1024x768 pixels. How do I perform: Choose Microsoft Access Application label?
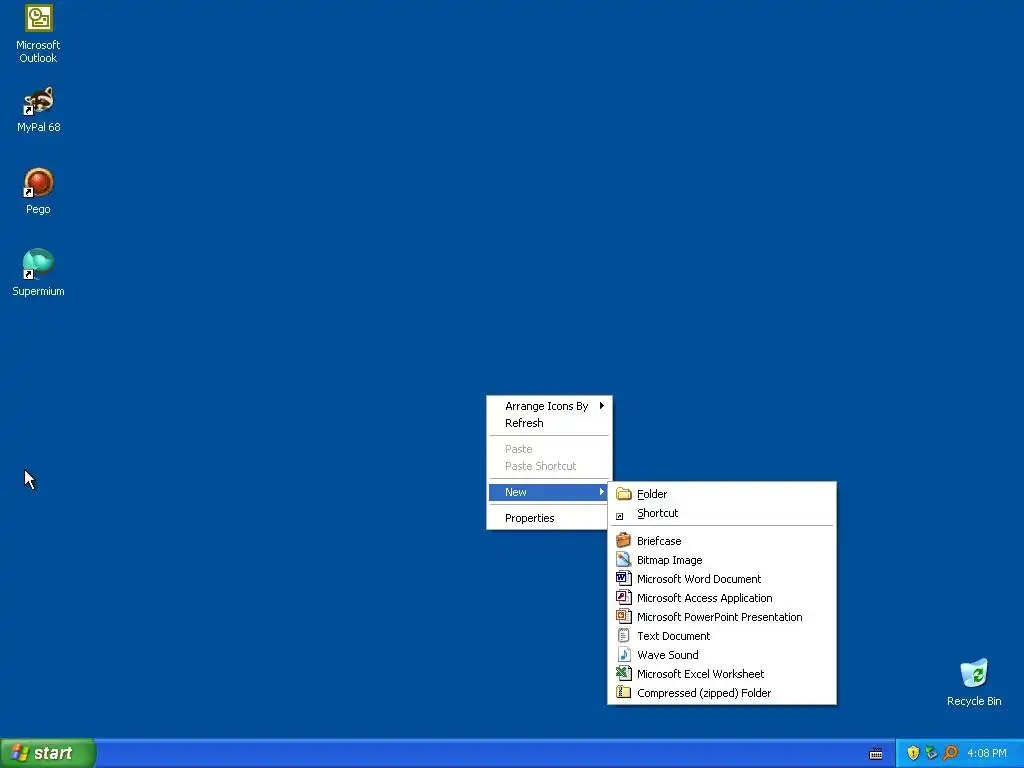(705, 598)
